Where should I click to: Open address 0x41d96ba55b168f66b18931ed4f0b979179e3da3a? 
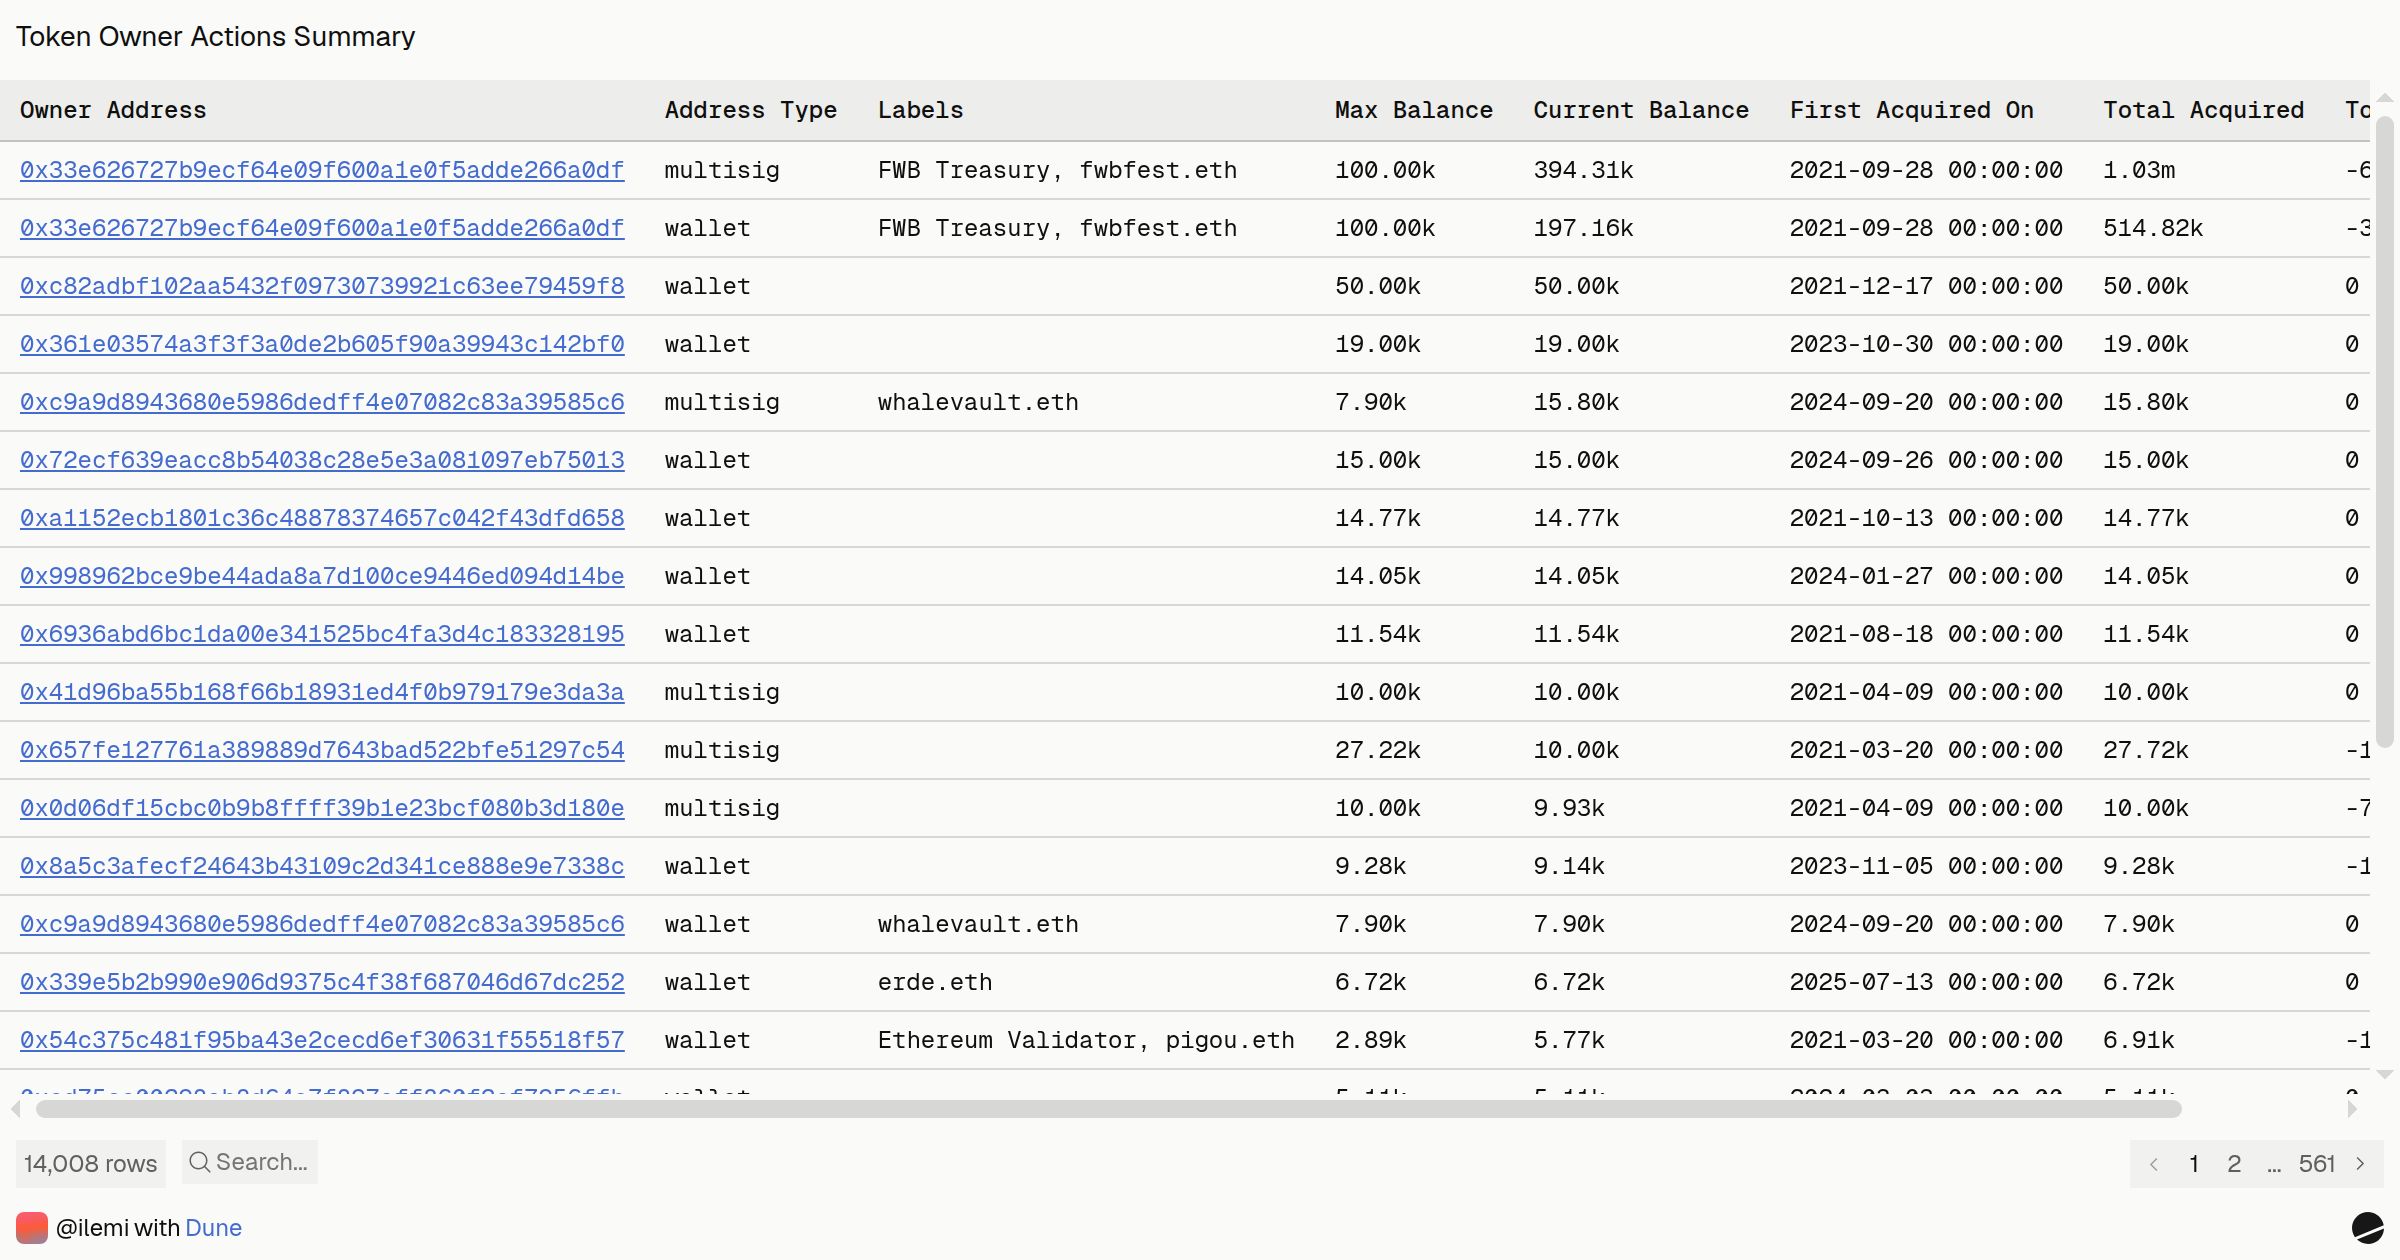point(322,692)
